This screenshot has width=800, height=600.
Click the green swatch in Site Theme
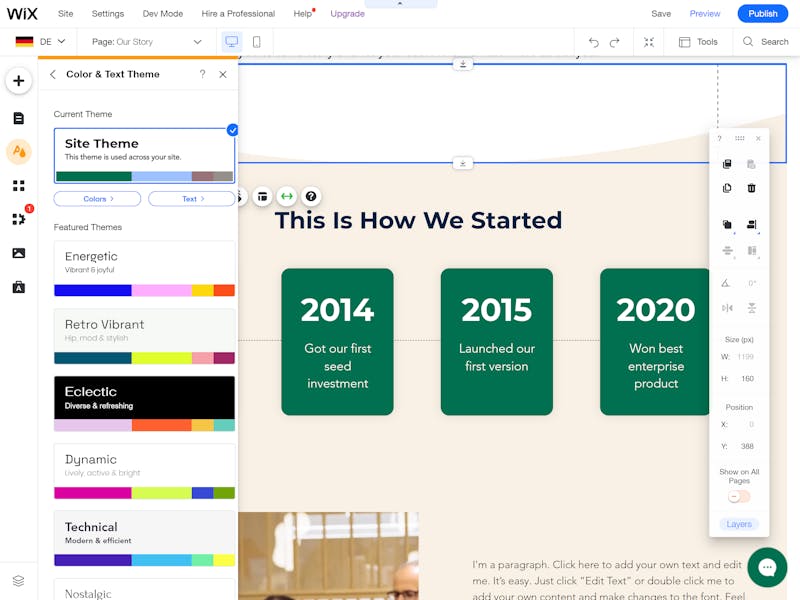[x=94, y=177]
